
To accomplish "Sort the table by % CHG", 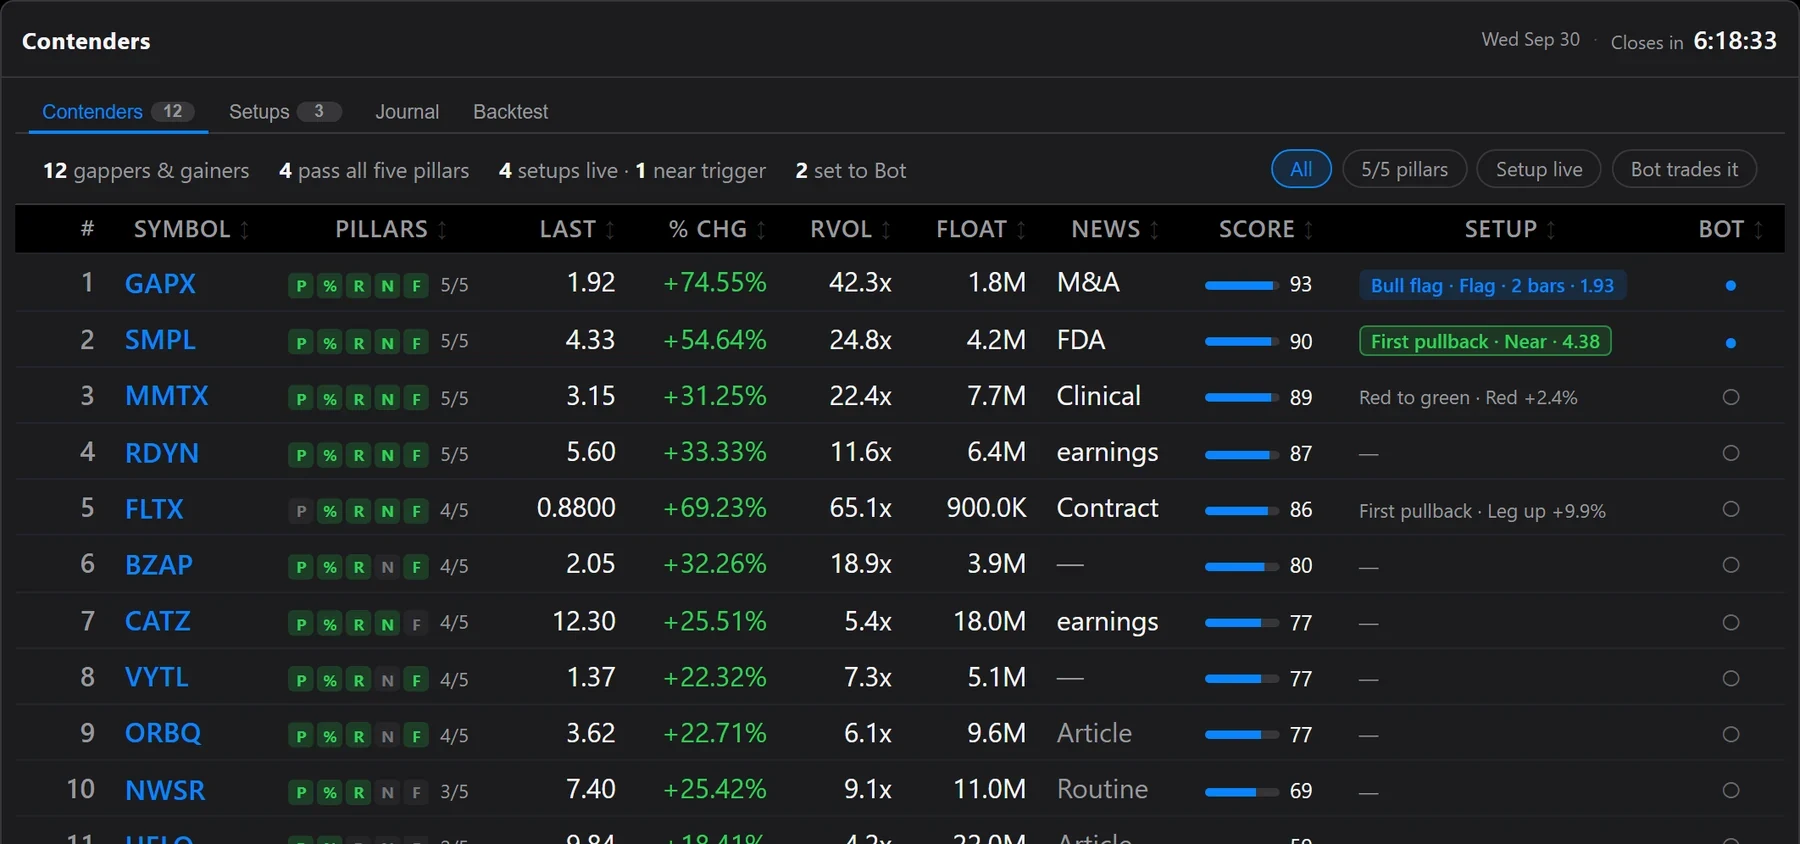I will (x=717, y=230).
